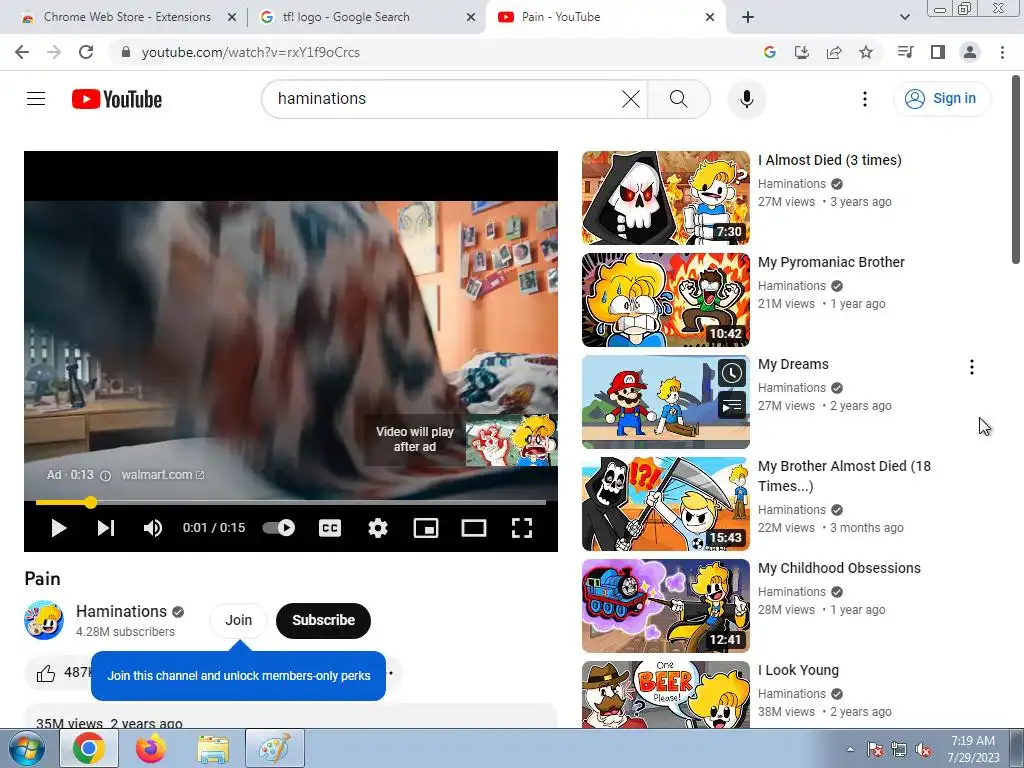Show hidden system tray icons arrow
The image size is (1024, 768).
850,749
